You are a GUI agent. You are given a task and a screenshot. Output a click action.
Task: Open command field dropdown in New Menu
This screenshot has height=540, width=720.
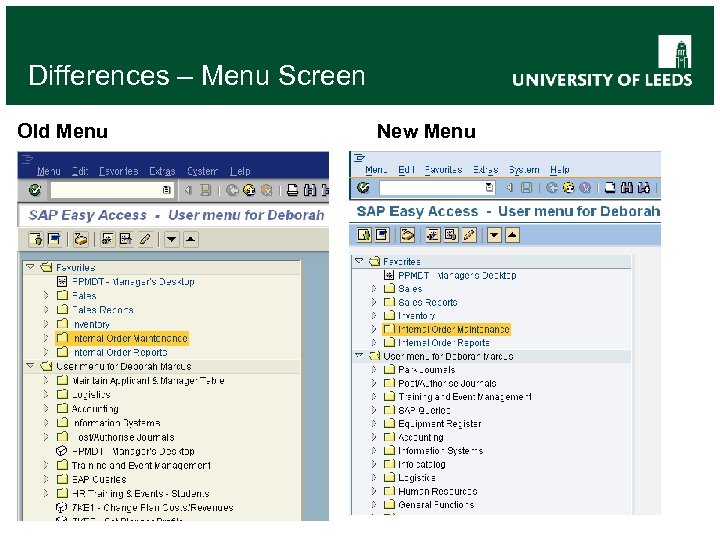click(x=489, y=187)
